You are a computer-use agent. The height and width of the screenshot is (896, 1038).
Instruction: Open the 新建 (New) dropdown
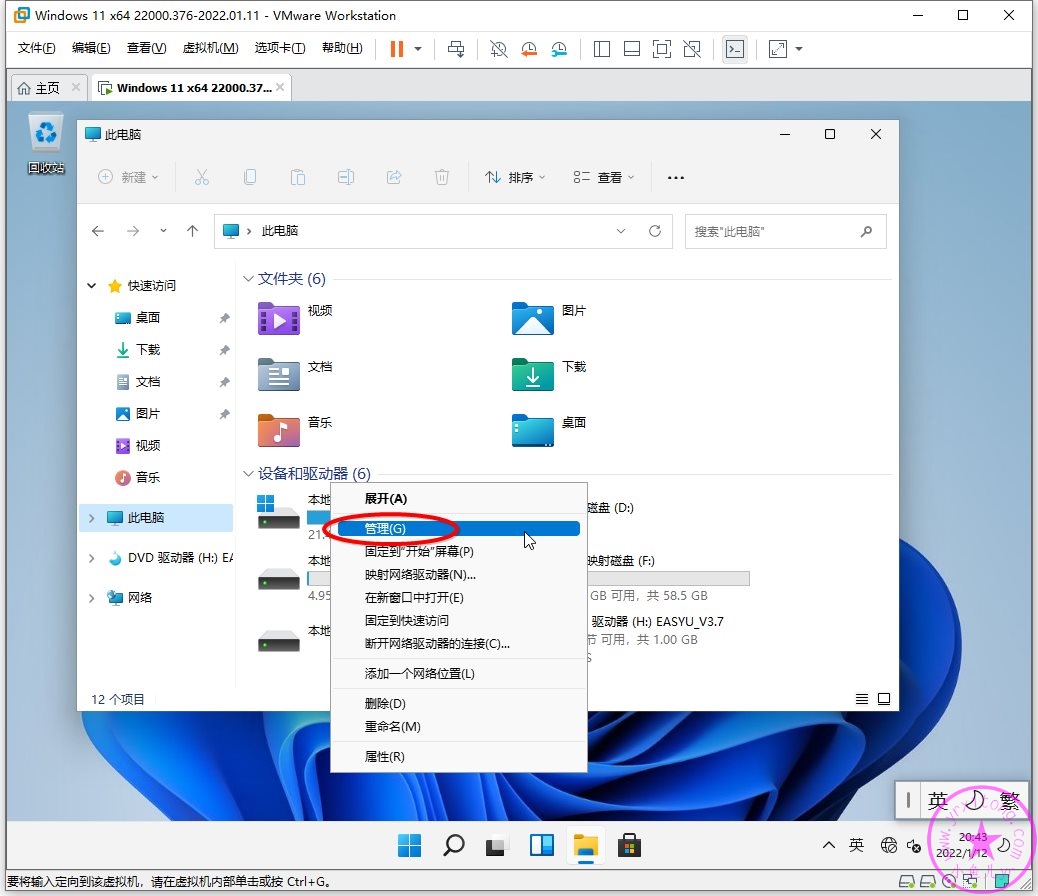128,177
